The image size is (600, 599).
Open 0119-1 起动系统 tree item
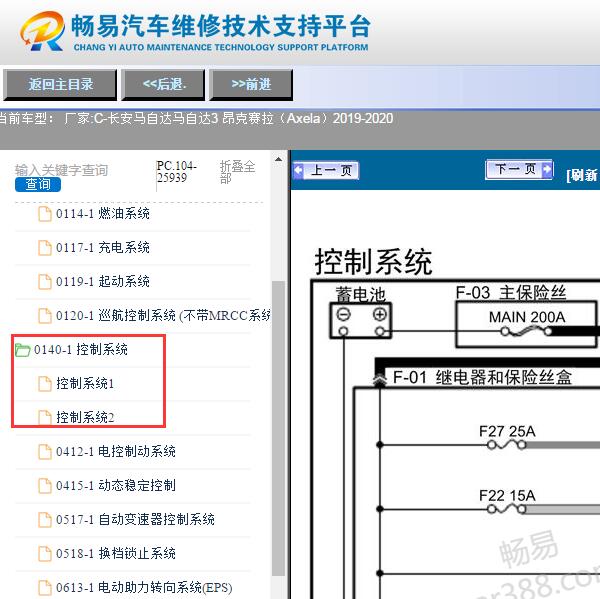[103, 282]
